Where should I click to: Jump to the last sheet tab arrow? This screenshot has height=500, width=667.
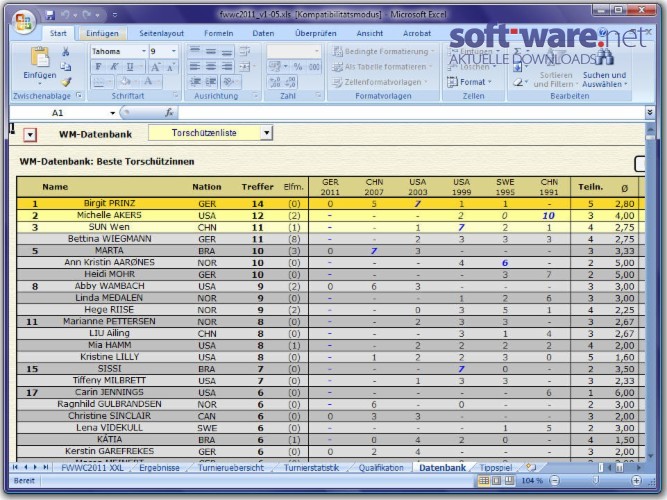coord(46,467)
